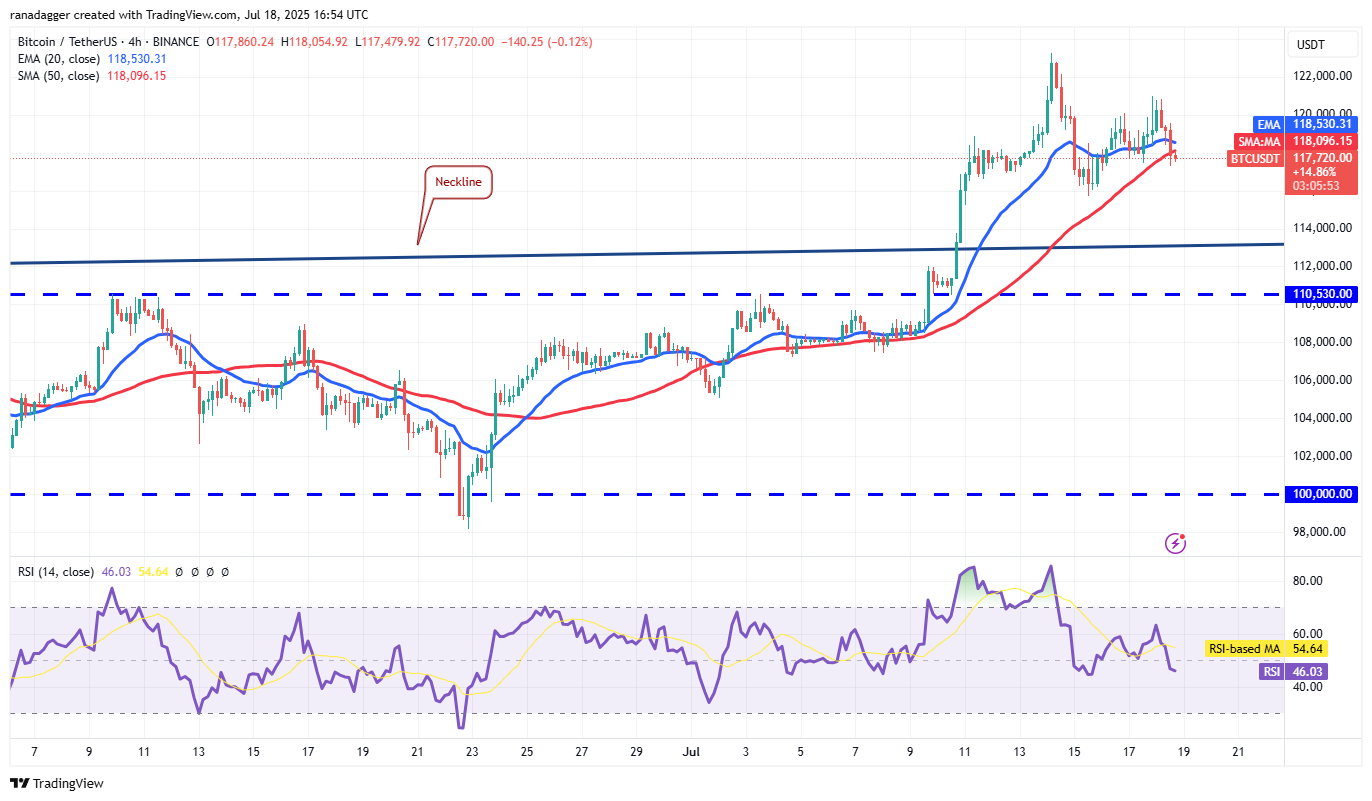The width and height of the screenshot is (1372, 801).
Task: Click the 110,530.00 dashed line price label
Action: [1322, 294]
